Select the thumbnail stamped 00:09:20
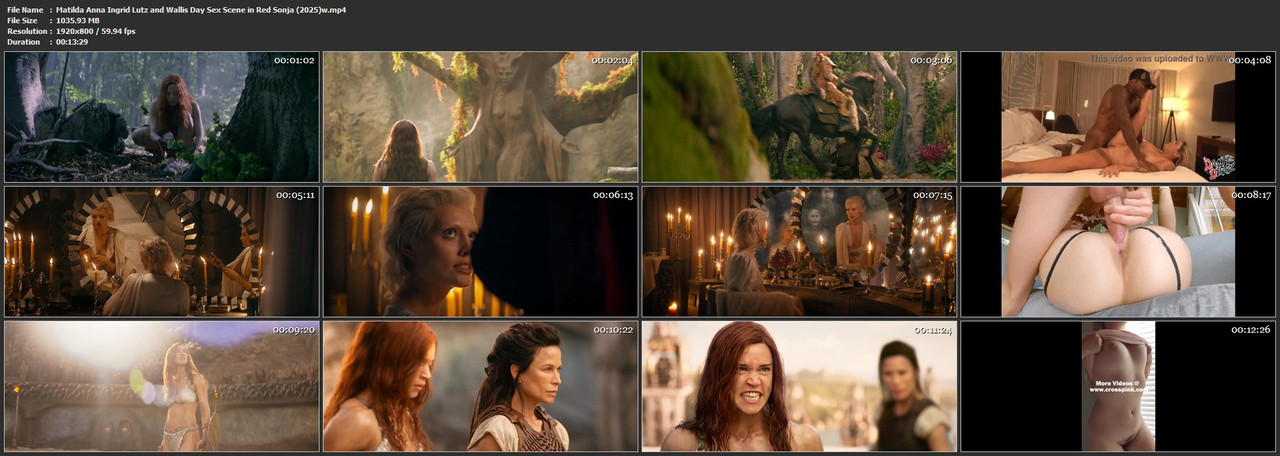 point(162,386)
